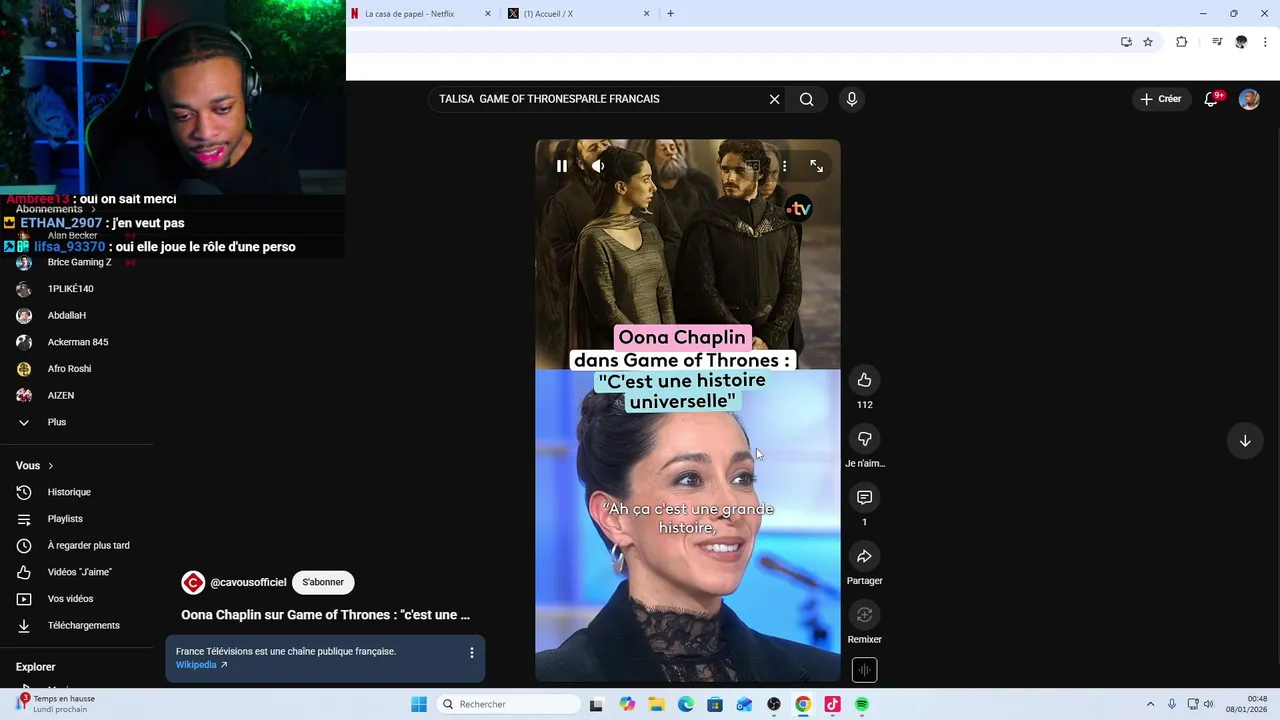
Task: Open the AIZEN subscription channel
Action: click(x=60, y=395)
